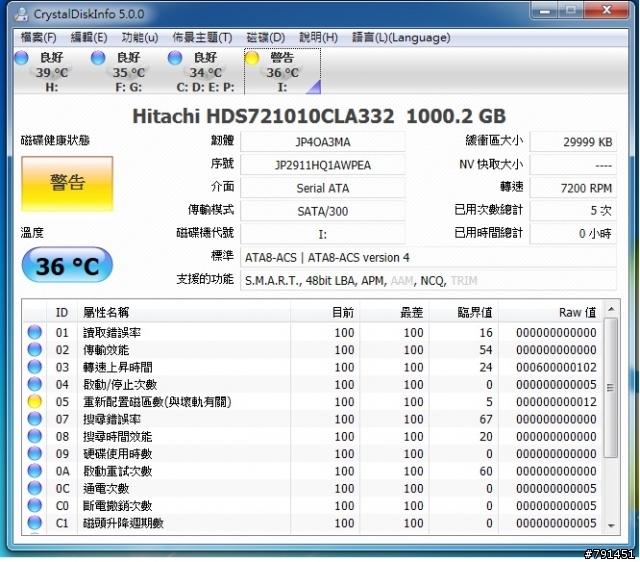
Task: Close the CrystalDiskInfo window
Action: [606, 10]
